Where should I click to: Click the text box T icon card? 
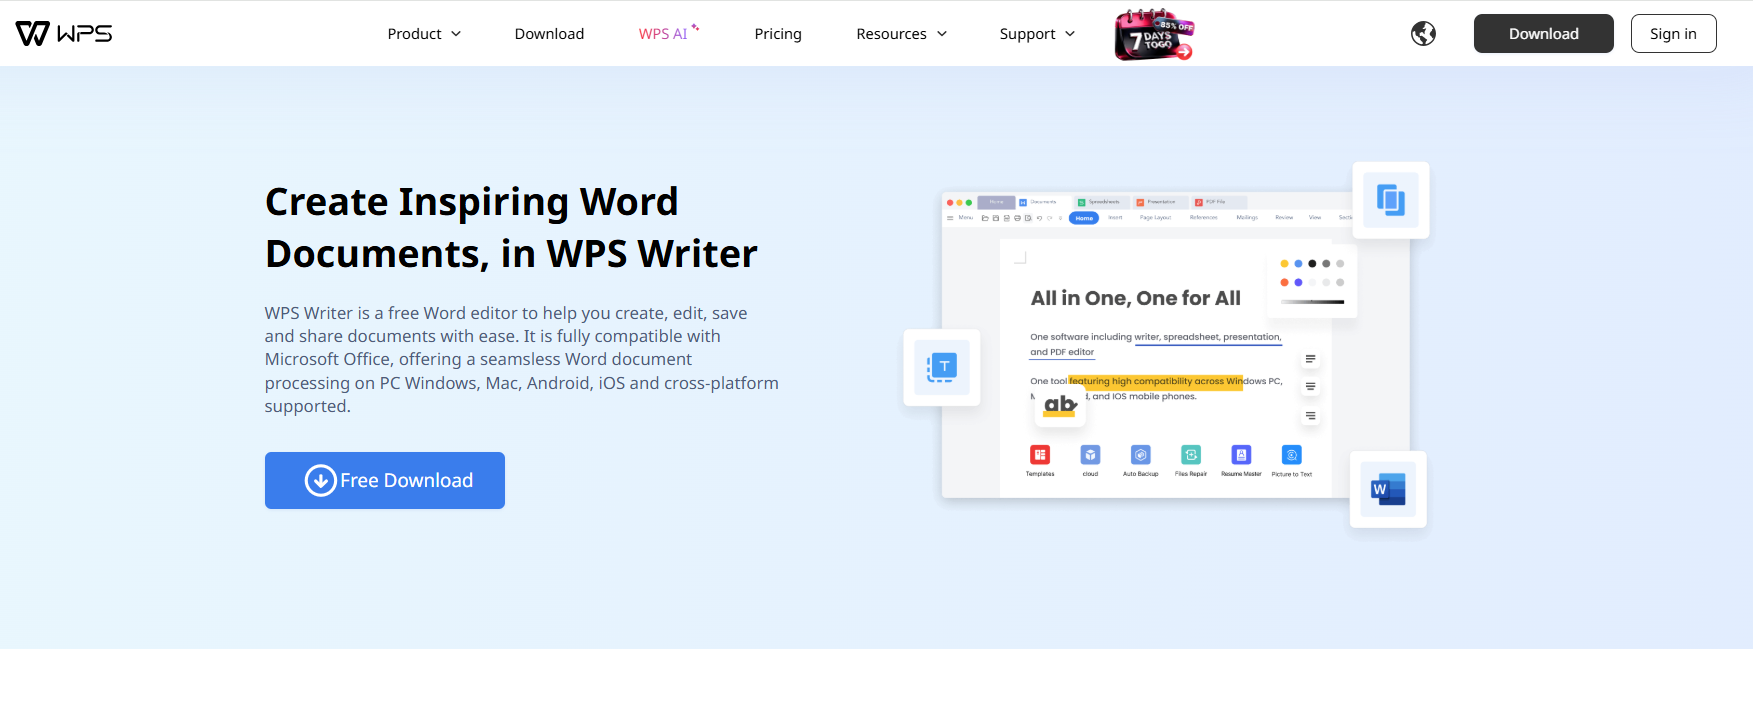click(942, 368)
